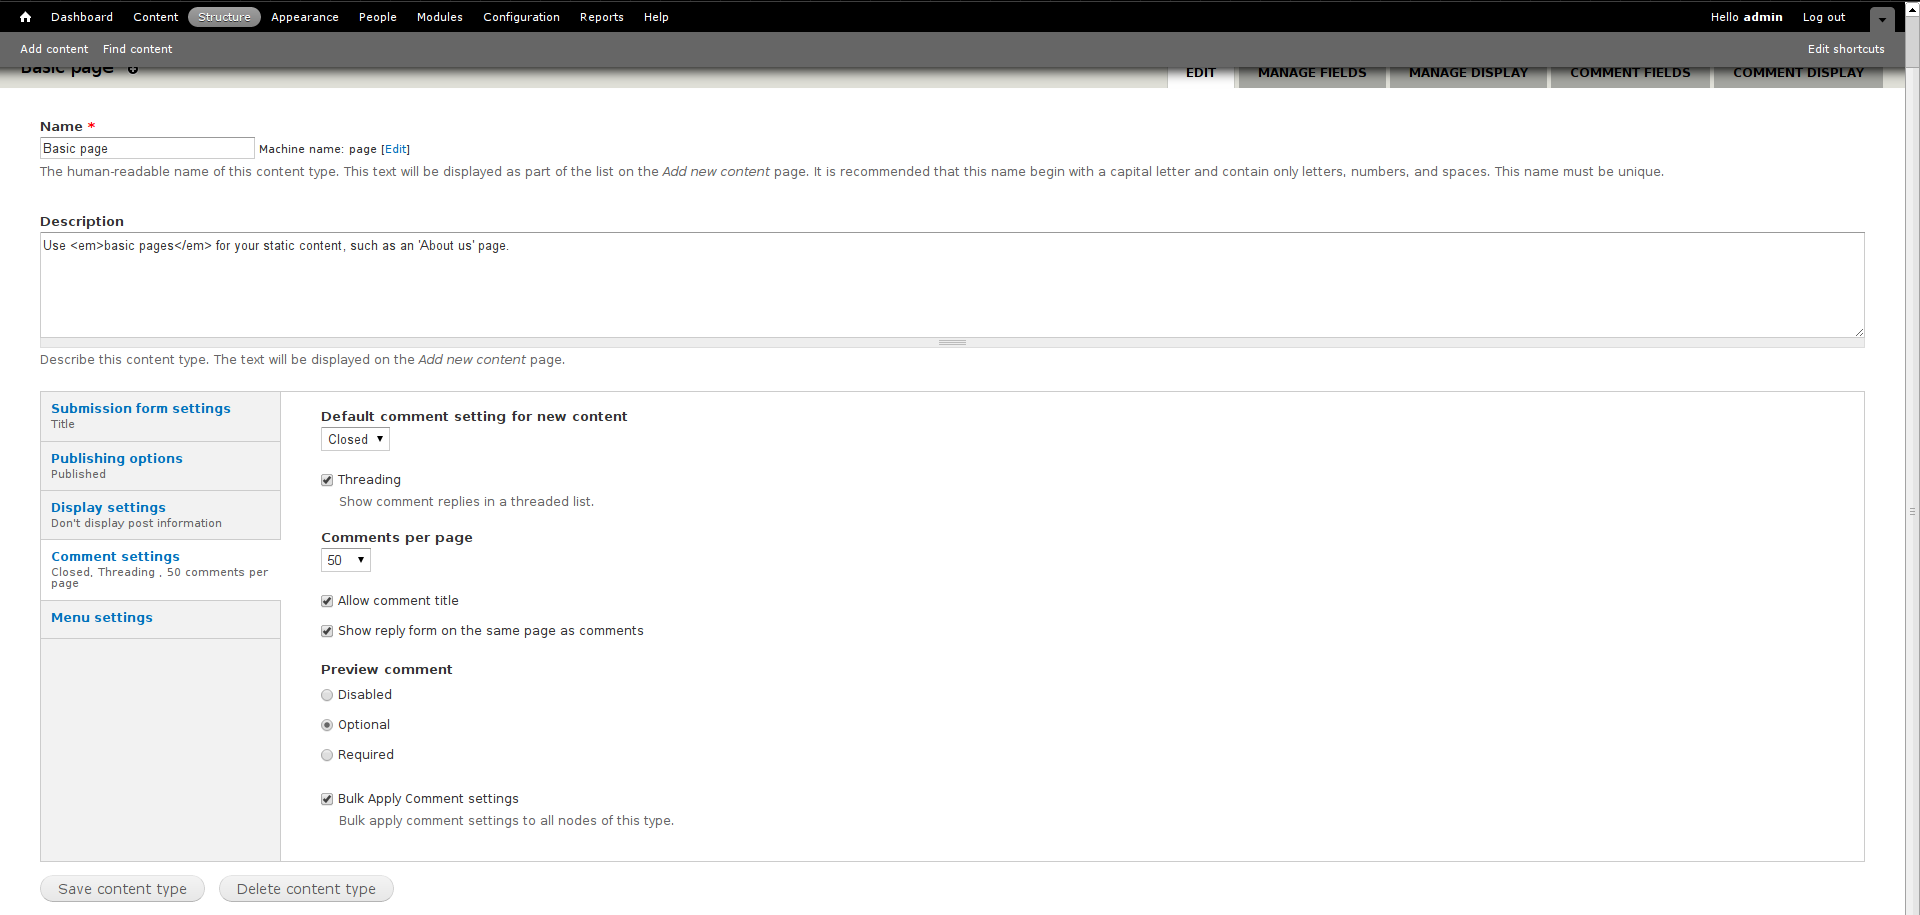Disable Bulk Apply Comment settings
Screen dimensions: 1920x915
[x=326, y=798]
